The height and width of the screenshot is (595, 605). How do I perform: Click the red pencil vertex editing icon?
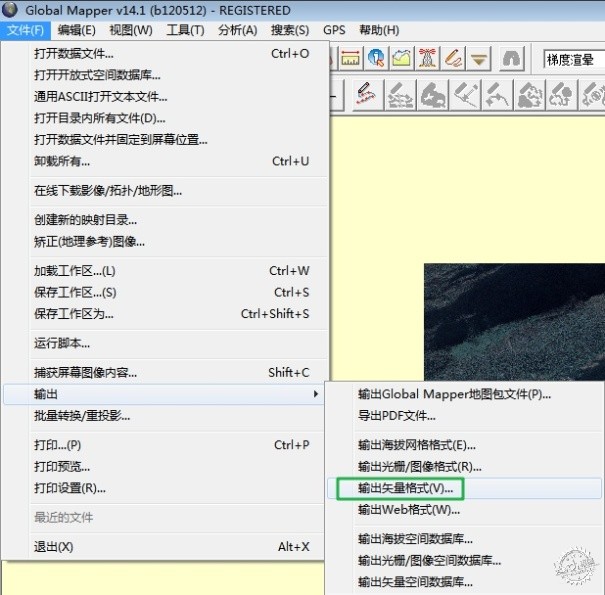coord(367,95)
